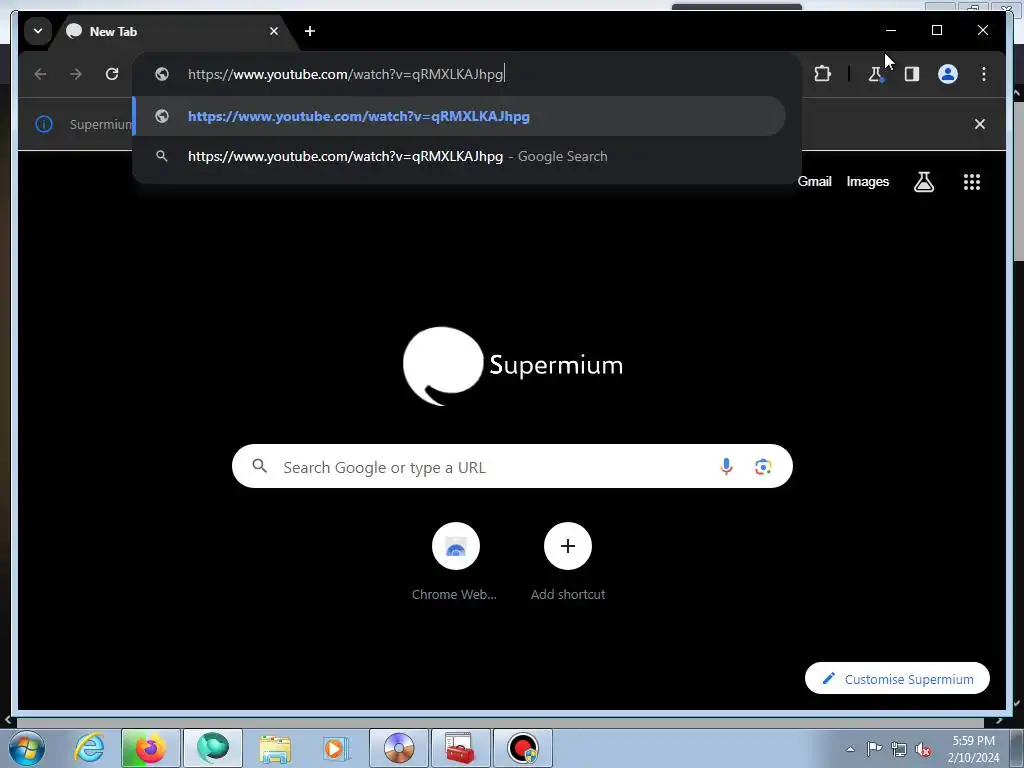Screen dimensions: 1024x768
Task: Show hidden tray icons arrow
Action: click(x=850, y=749)
